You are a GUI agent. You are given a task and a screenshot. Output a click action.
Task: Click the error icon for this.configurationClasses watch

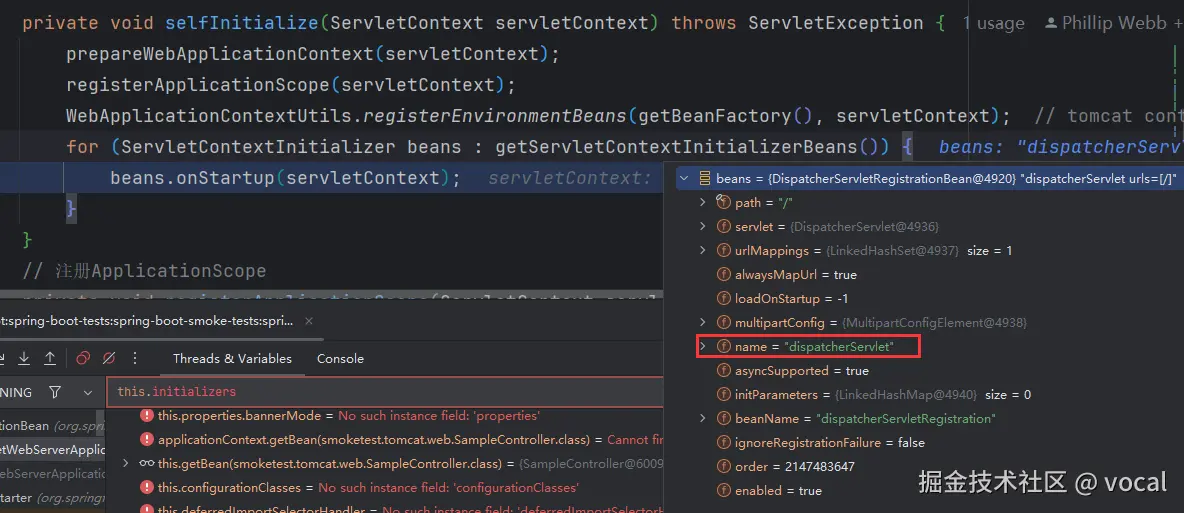pos(146,487)
